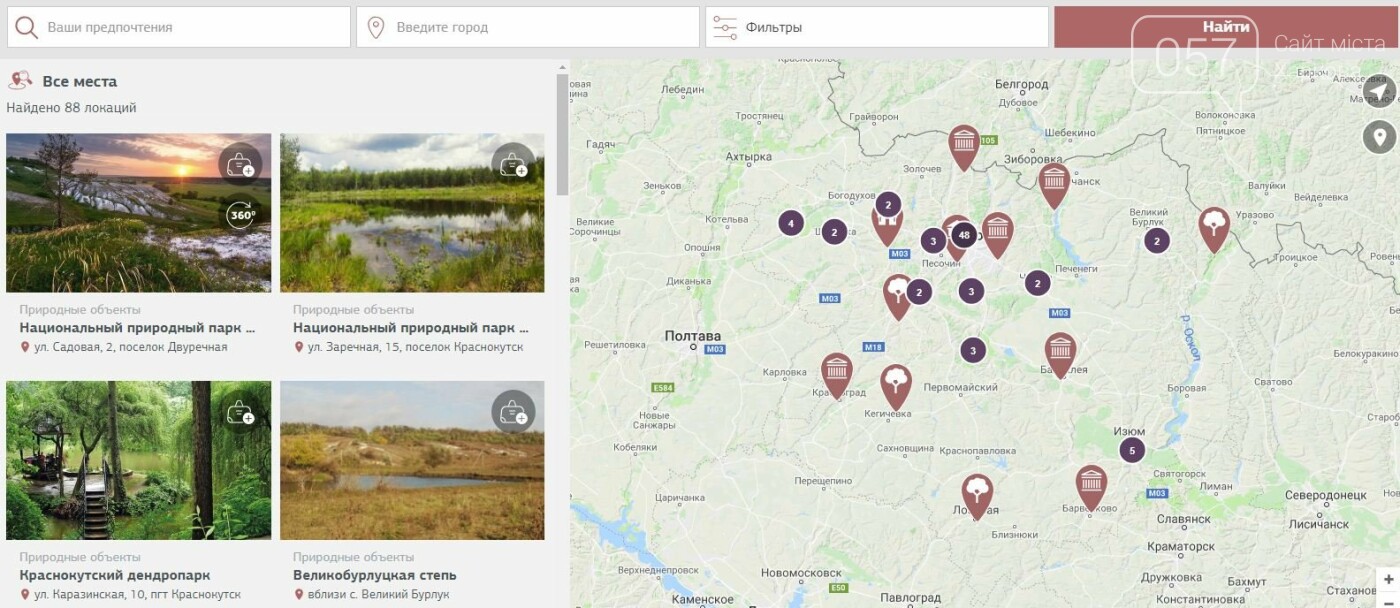Select the museum marker near Барвенково
Screen dimensions: 1400x608
[x=1091, y=484]
